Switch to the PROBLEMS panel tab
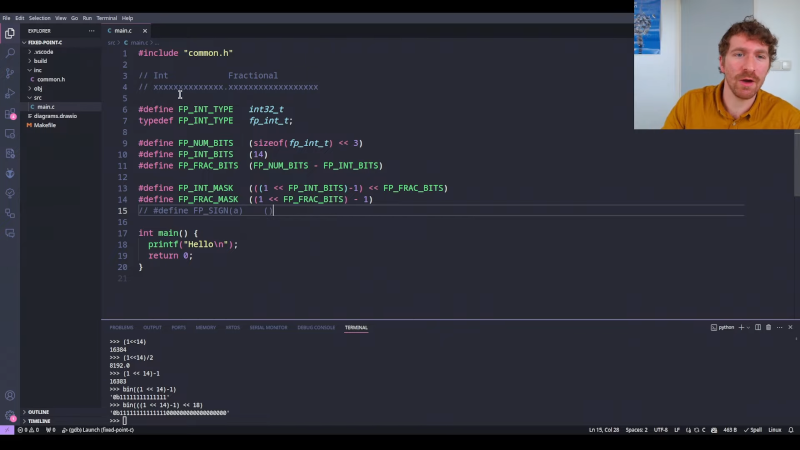This screenshot has height=450, width=800. click(121, 327)
